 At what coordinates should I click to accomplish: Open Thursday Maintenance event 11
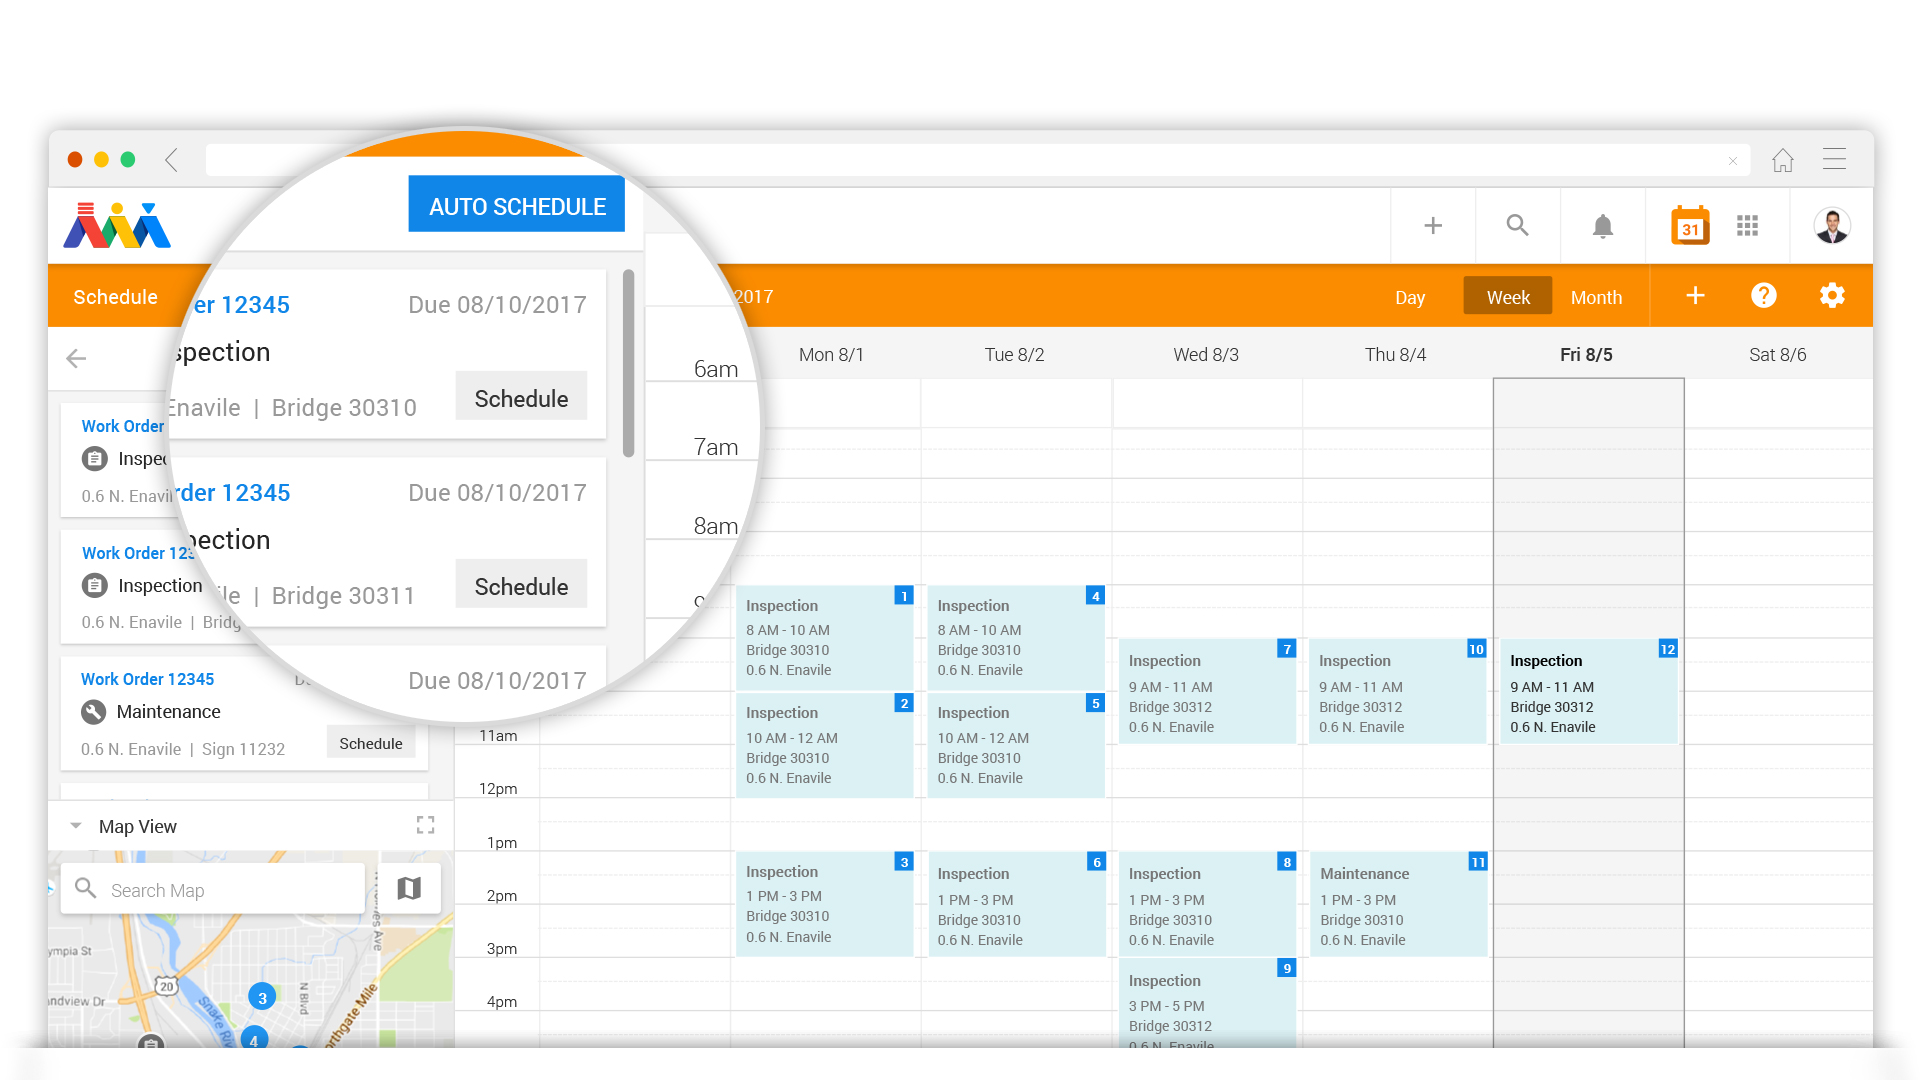[1398, 904]
